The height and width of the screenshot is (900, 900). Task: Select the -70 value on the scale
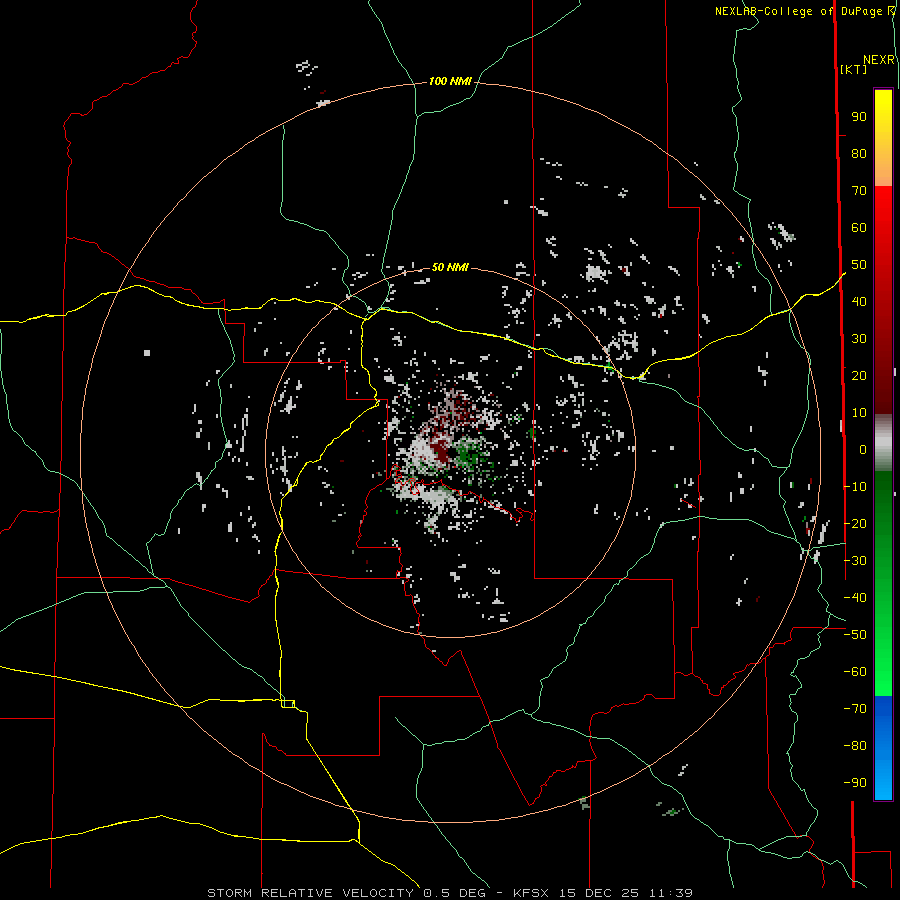pos(855,709)
